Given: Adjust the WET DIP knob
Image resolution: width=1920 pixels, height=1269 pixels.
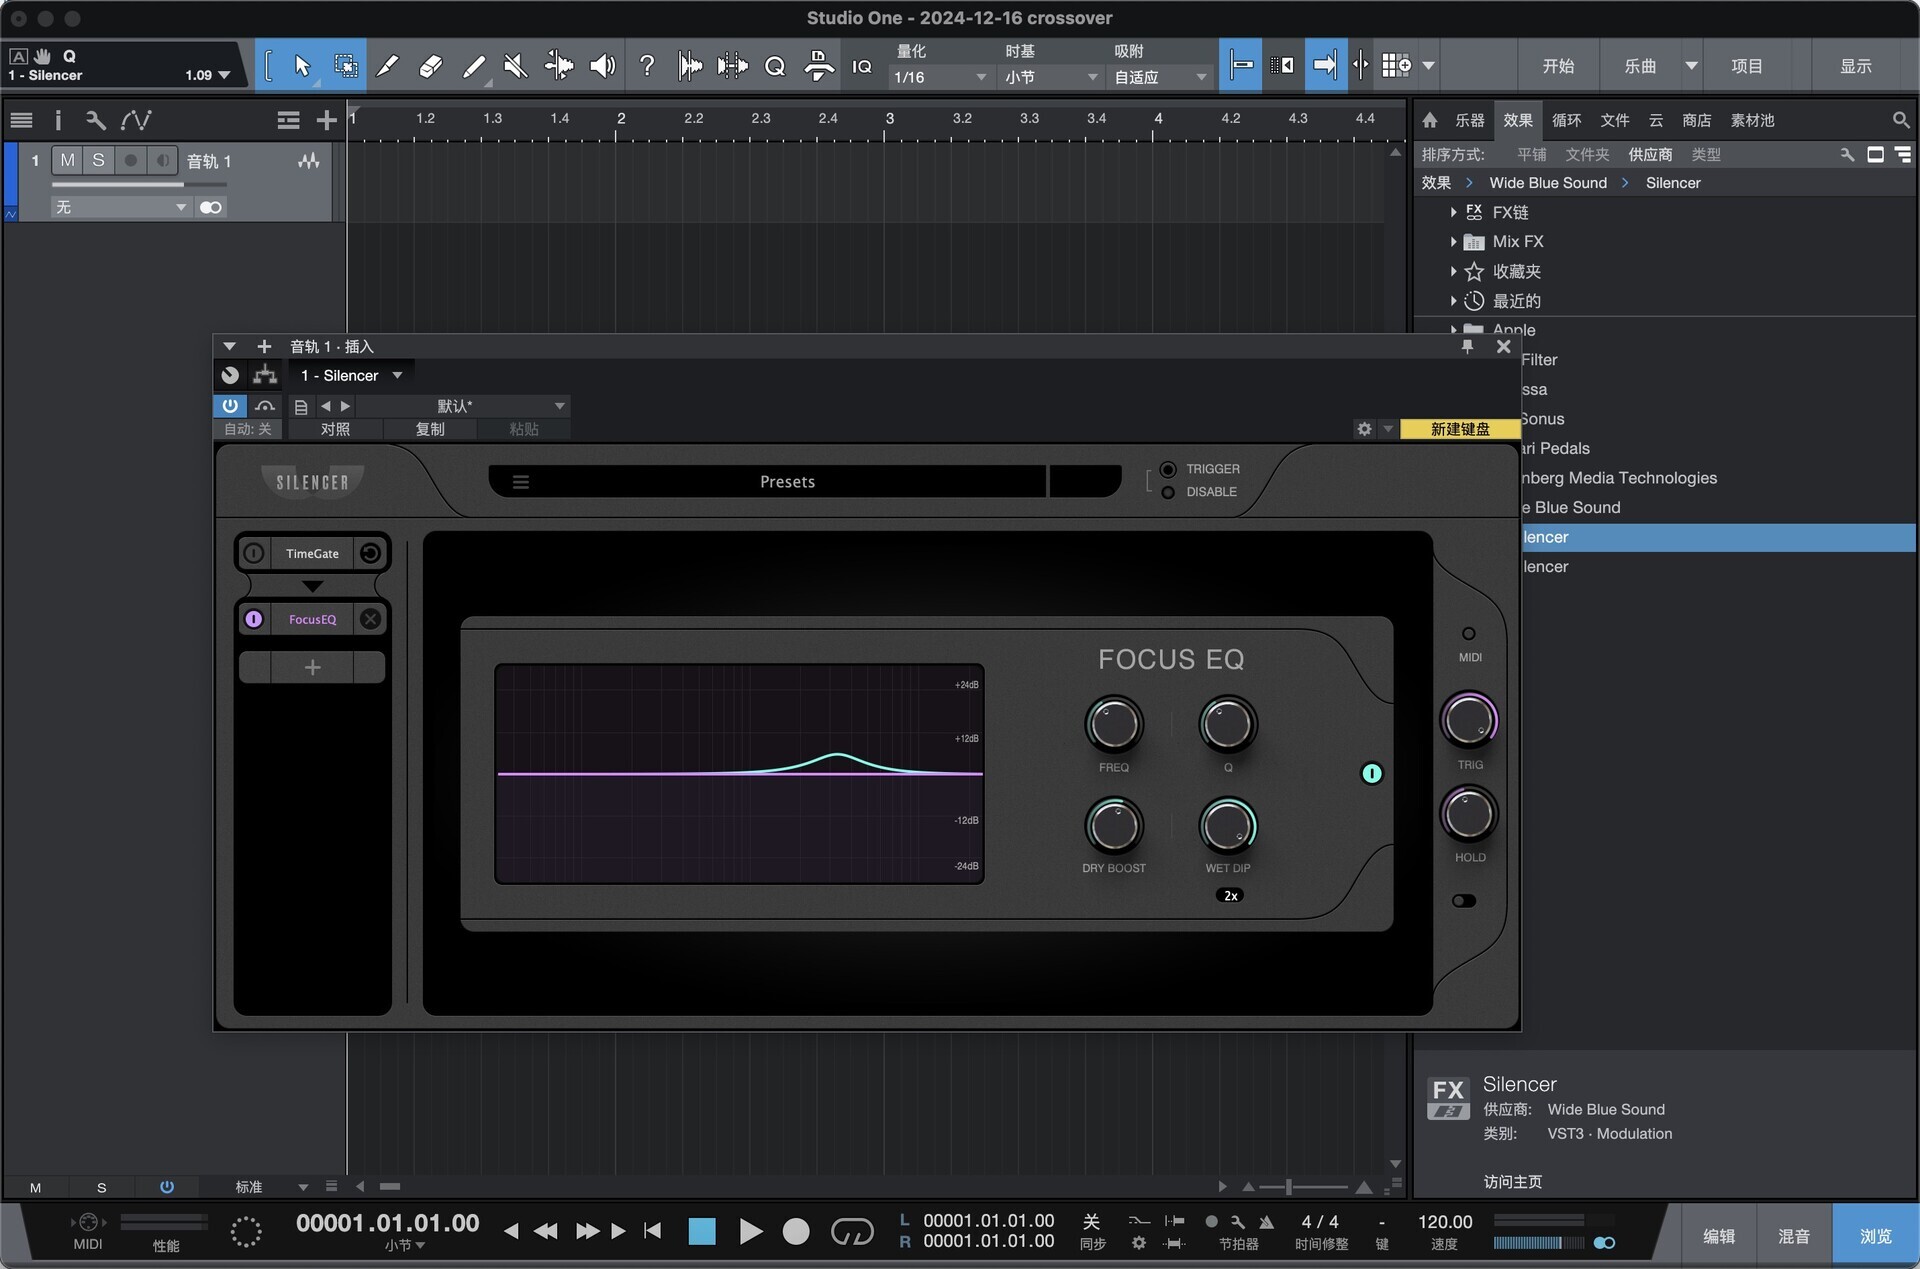Looking at the screenshot, I should pyautogui.click(x=1227, y=826).
